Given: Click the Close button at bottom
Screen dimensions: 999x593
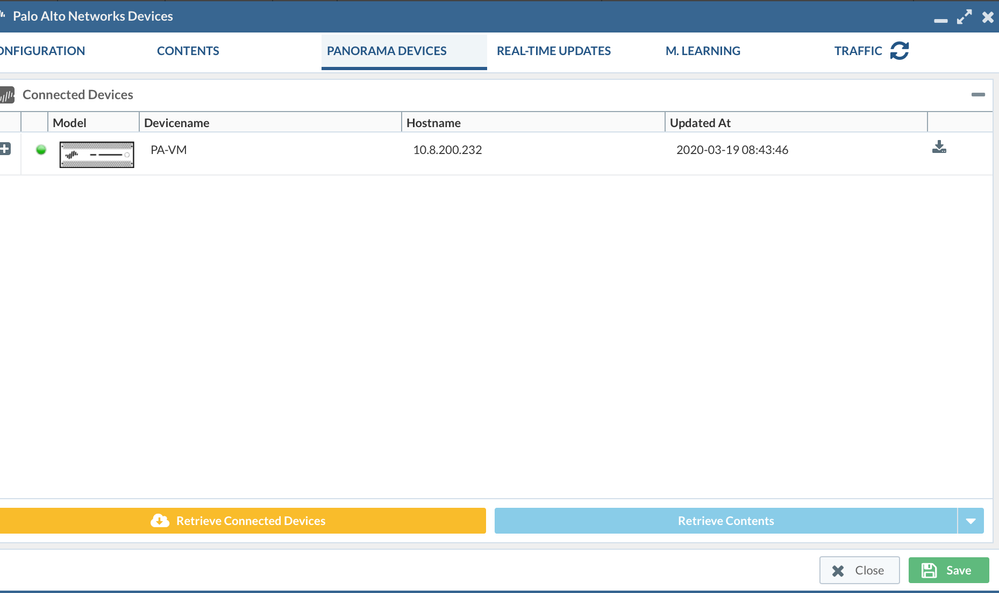Looking at the screenshot, I should click(x=859, y=570).
